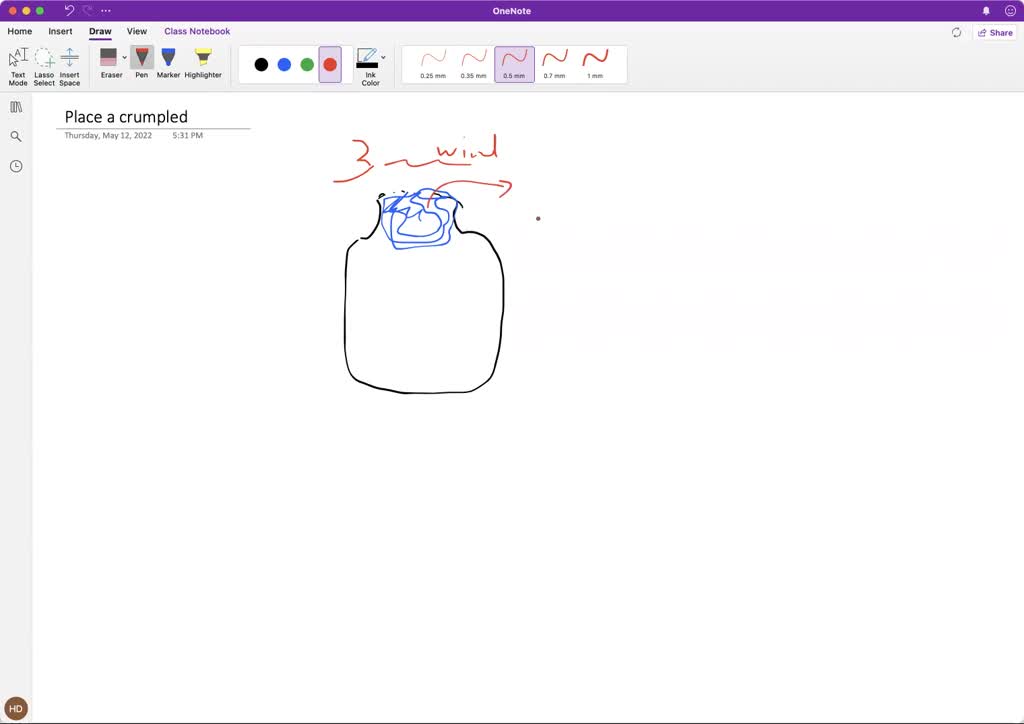
Task: Select the Lasso Select tool
Action: 44,65
